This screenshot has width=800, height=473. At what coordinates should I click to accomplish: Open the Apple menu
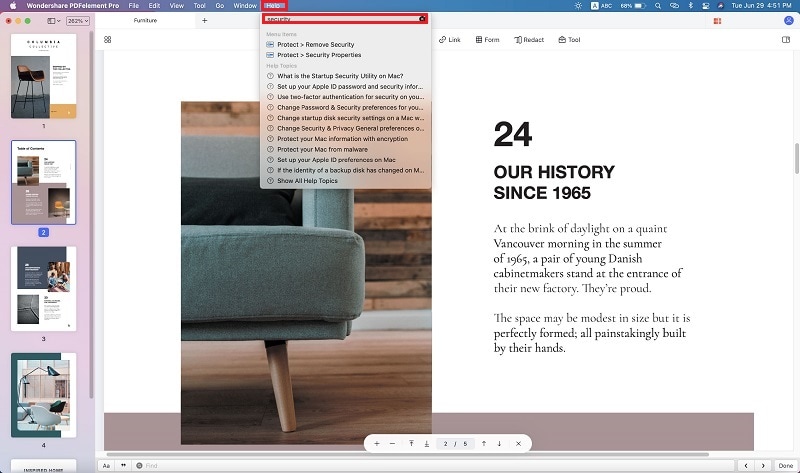coord(13,6)
